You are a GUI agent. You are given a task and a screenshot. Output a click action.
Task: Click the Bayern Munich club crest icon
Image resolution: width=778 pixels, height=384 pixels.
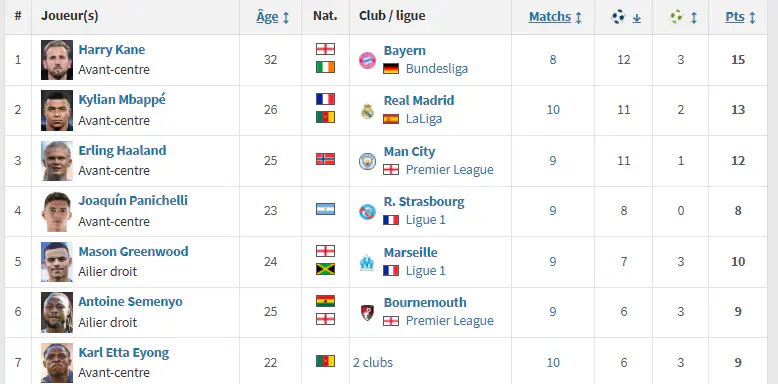pyautogui.click(x=367, y=60)
